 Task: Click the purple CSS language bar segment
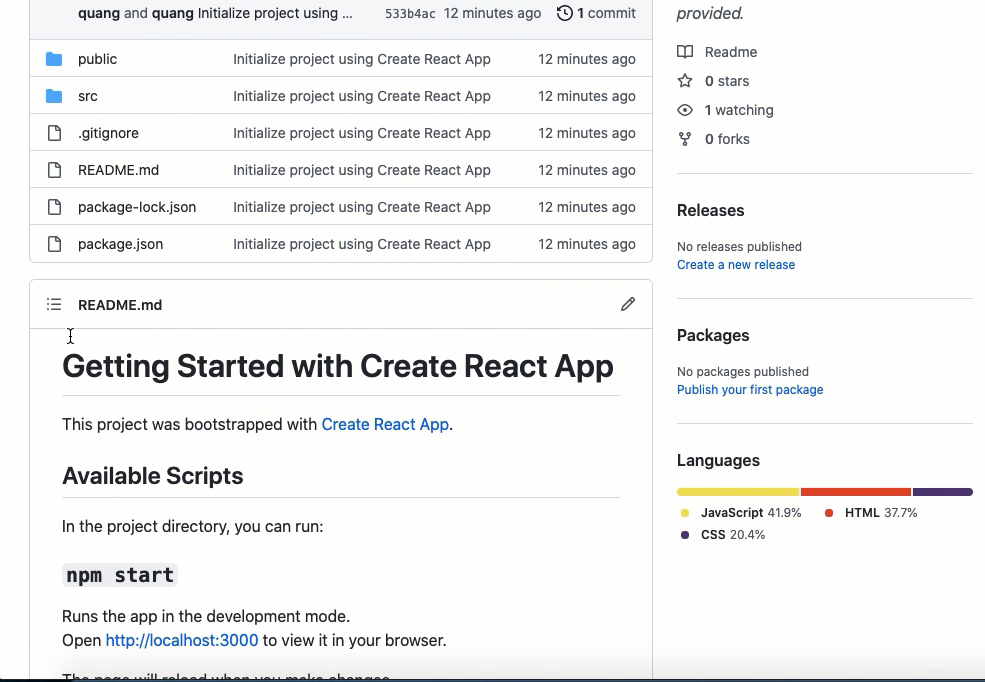click(x=942, y=492)
